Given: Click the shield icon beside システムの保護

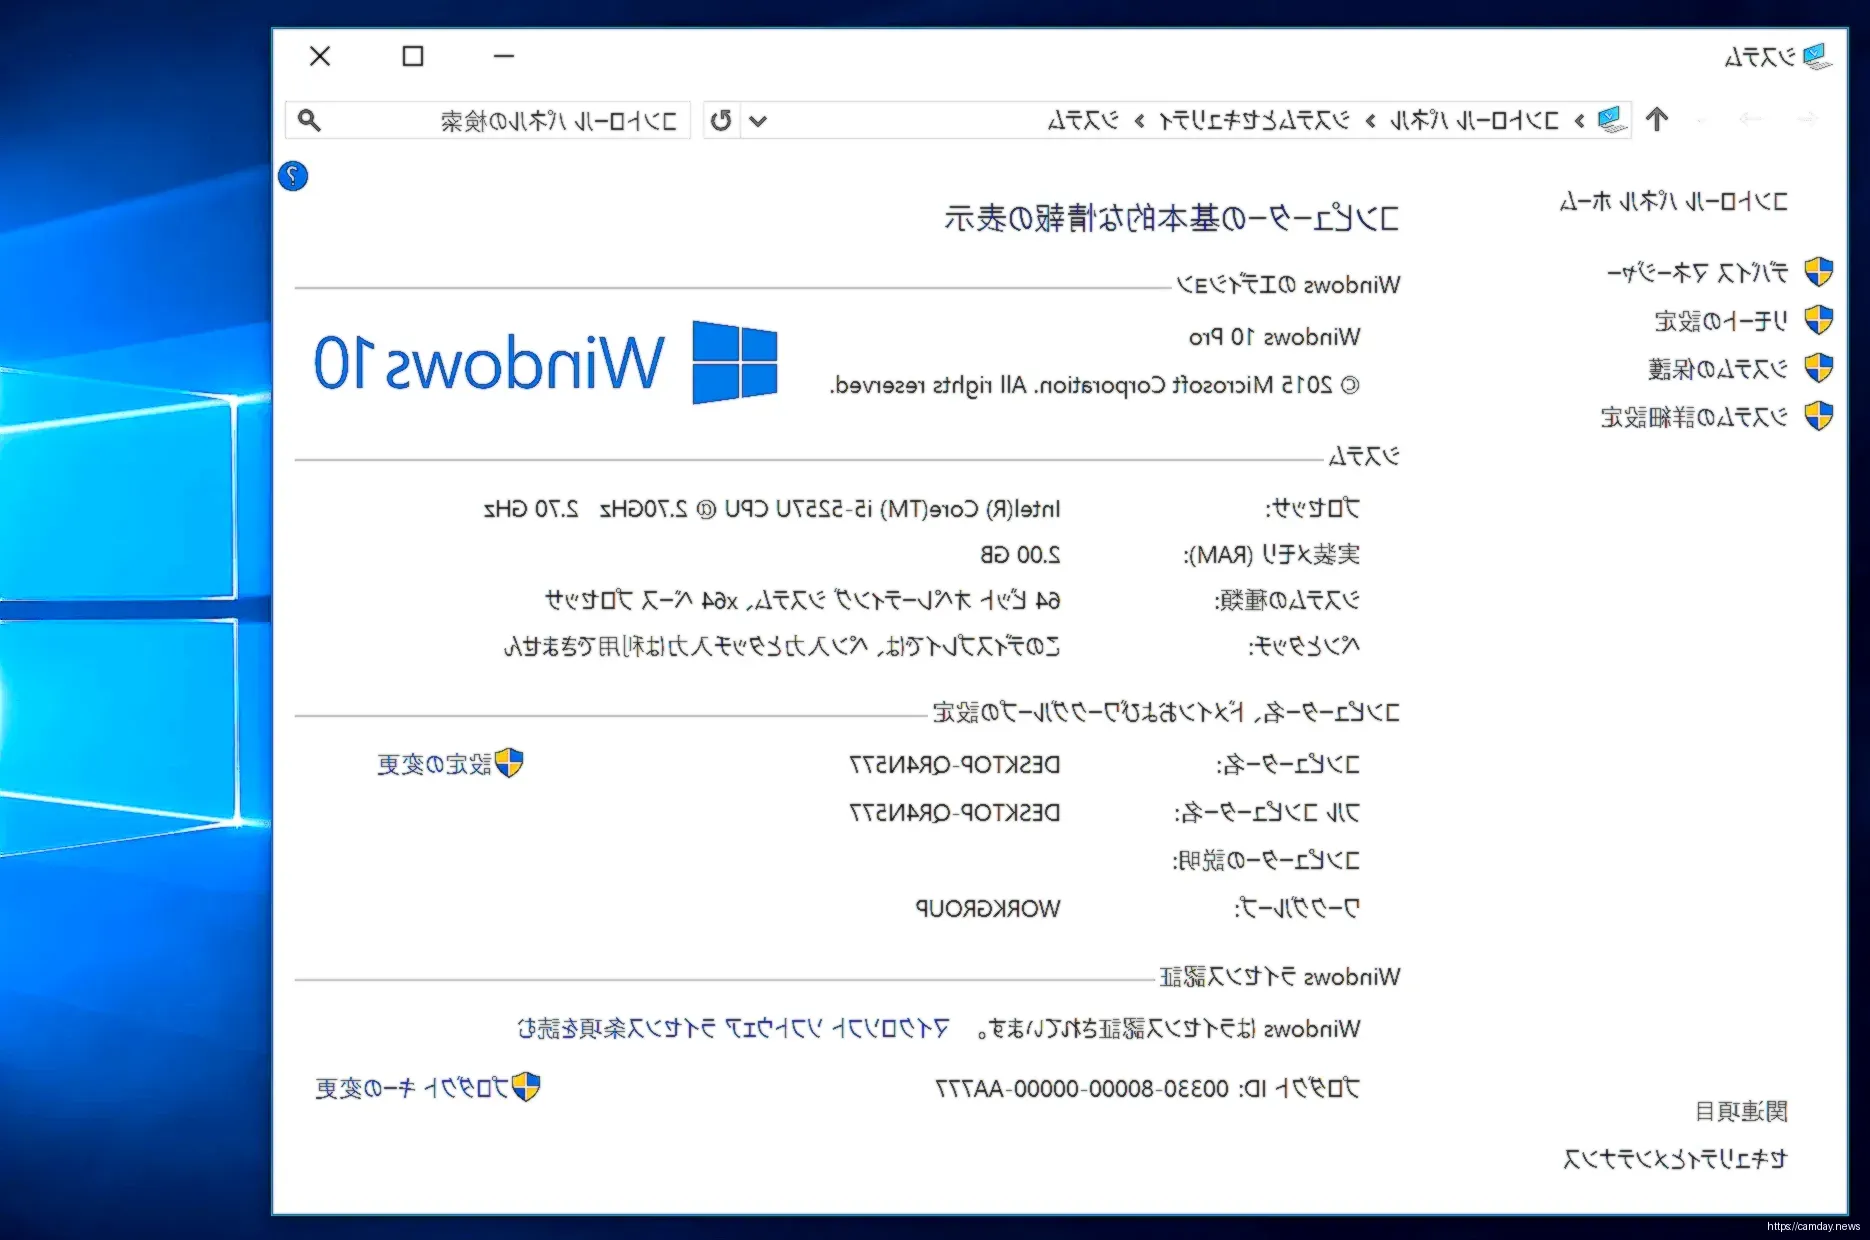Looking at the screenshot, I should tap(1818, 368).
